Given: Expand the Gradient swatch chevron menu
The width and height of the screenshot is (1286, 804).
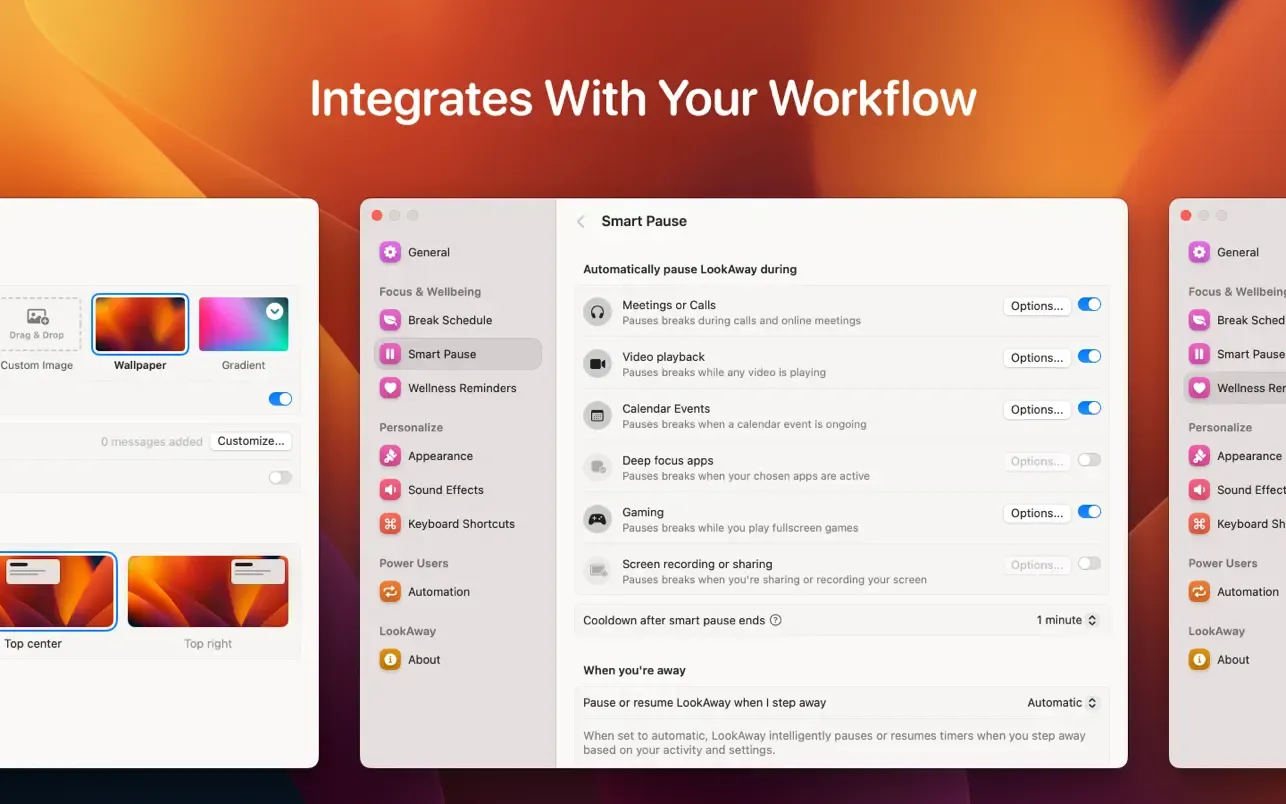Looking at the screenshot, I should tap(275, 311).
